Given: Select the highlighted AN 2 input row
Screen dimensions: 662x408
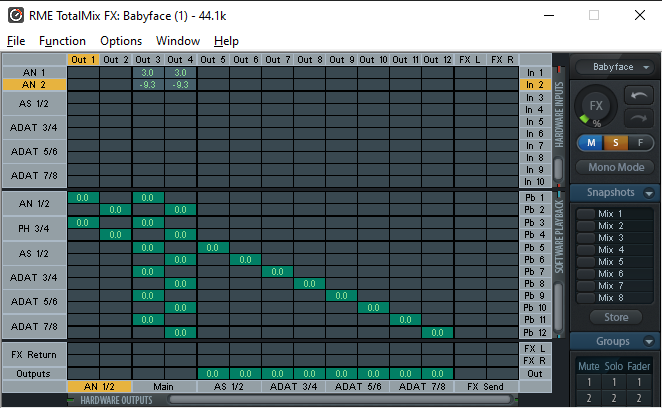Looking at the screenshot, I should (34, 85).
